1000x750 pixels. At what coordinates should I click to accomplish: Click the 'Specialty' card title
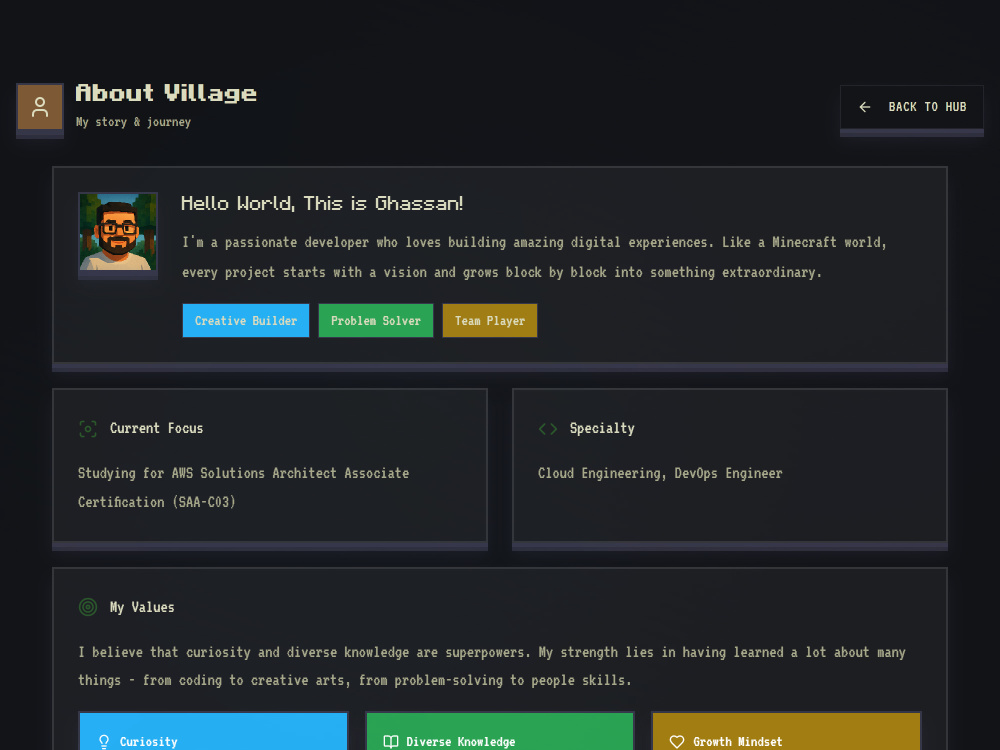[602, 429]
